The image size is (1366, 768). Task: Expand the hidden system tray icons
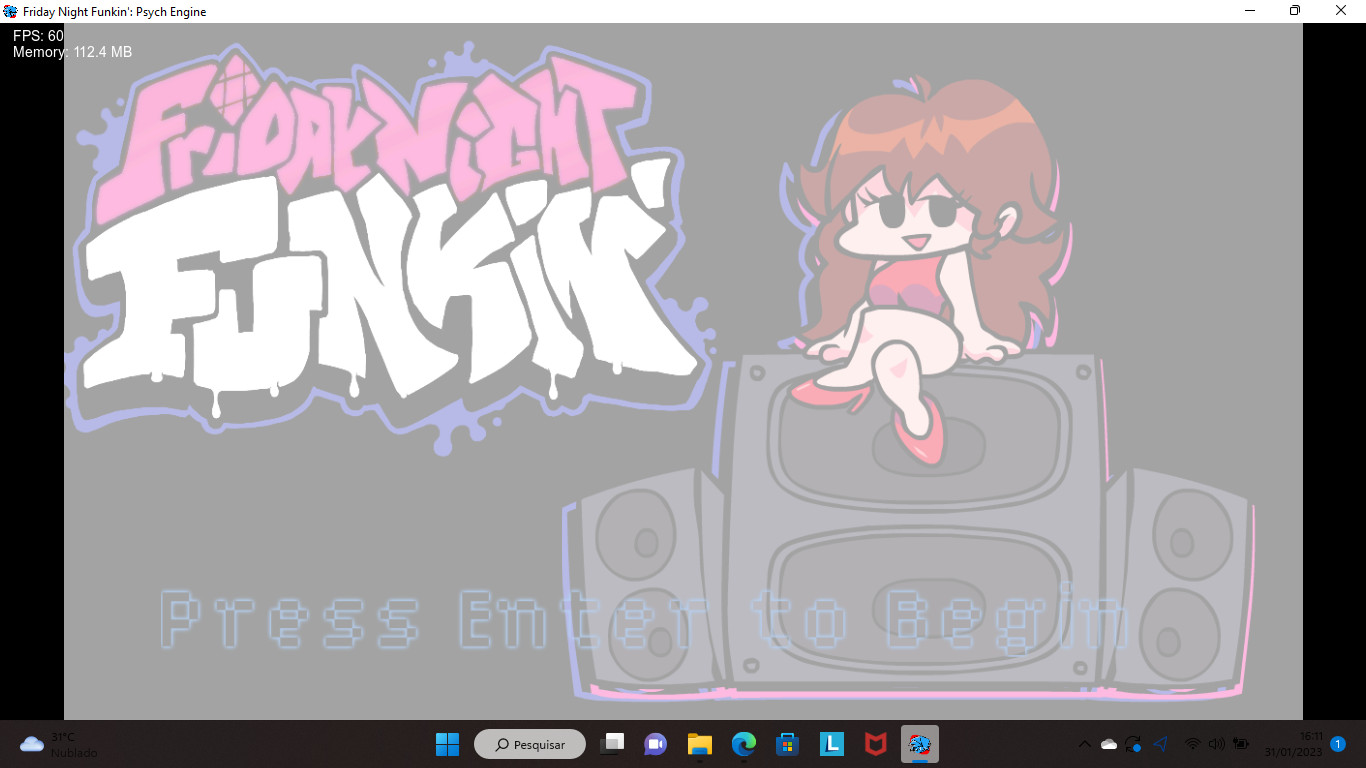pos(1084,744)
